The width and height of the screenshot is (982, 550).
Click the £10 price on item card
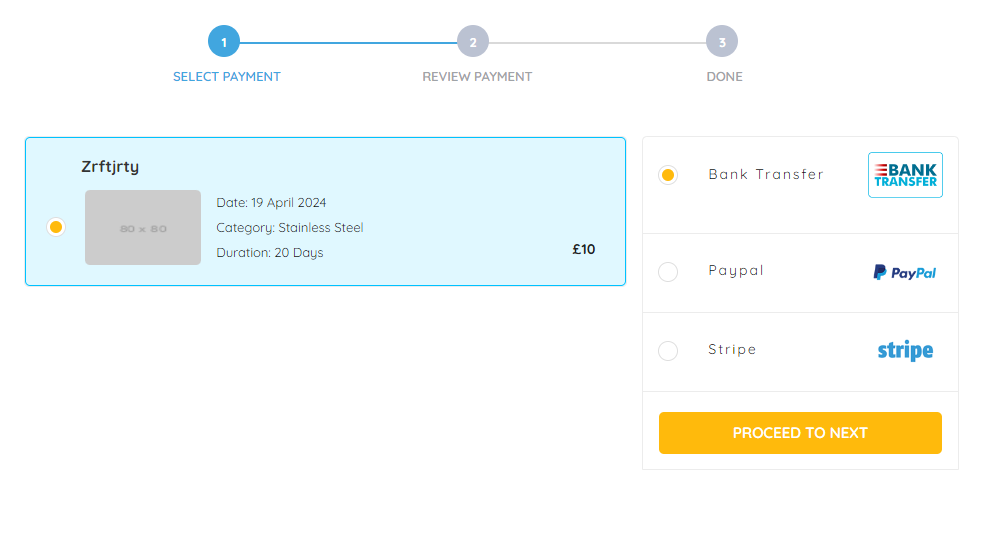coord(584,249)
